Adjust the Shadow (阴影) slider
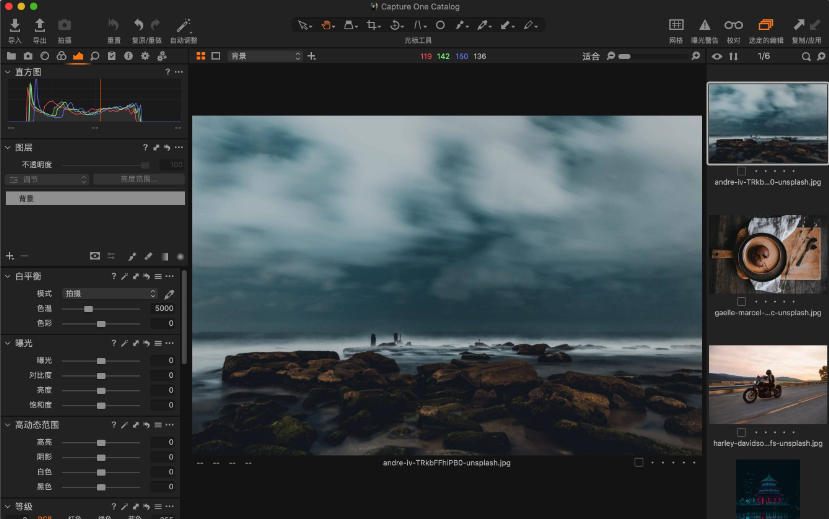Image resolution: width=829 pixels, height=519 pixels. pyautogui.click(x=101, y=457)
